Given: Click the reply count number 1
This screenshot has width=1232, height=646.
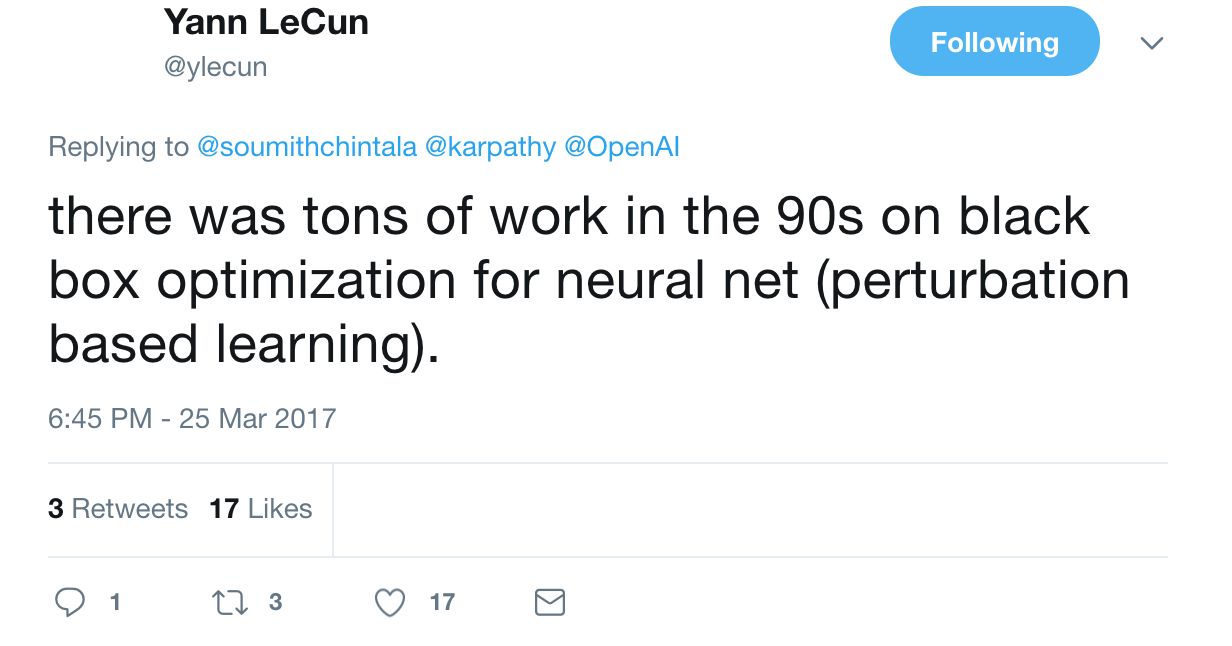Looking at the screenshot, I should [x=115, y=602].
